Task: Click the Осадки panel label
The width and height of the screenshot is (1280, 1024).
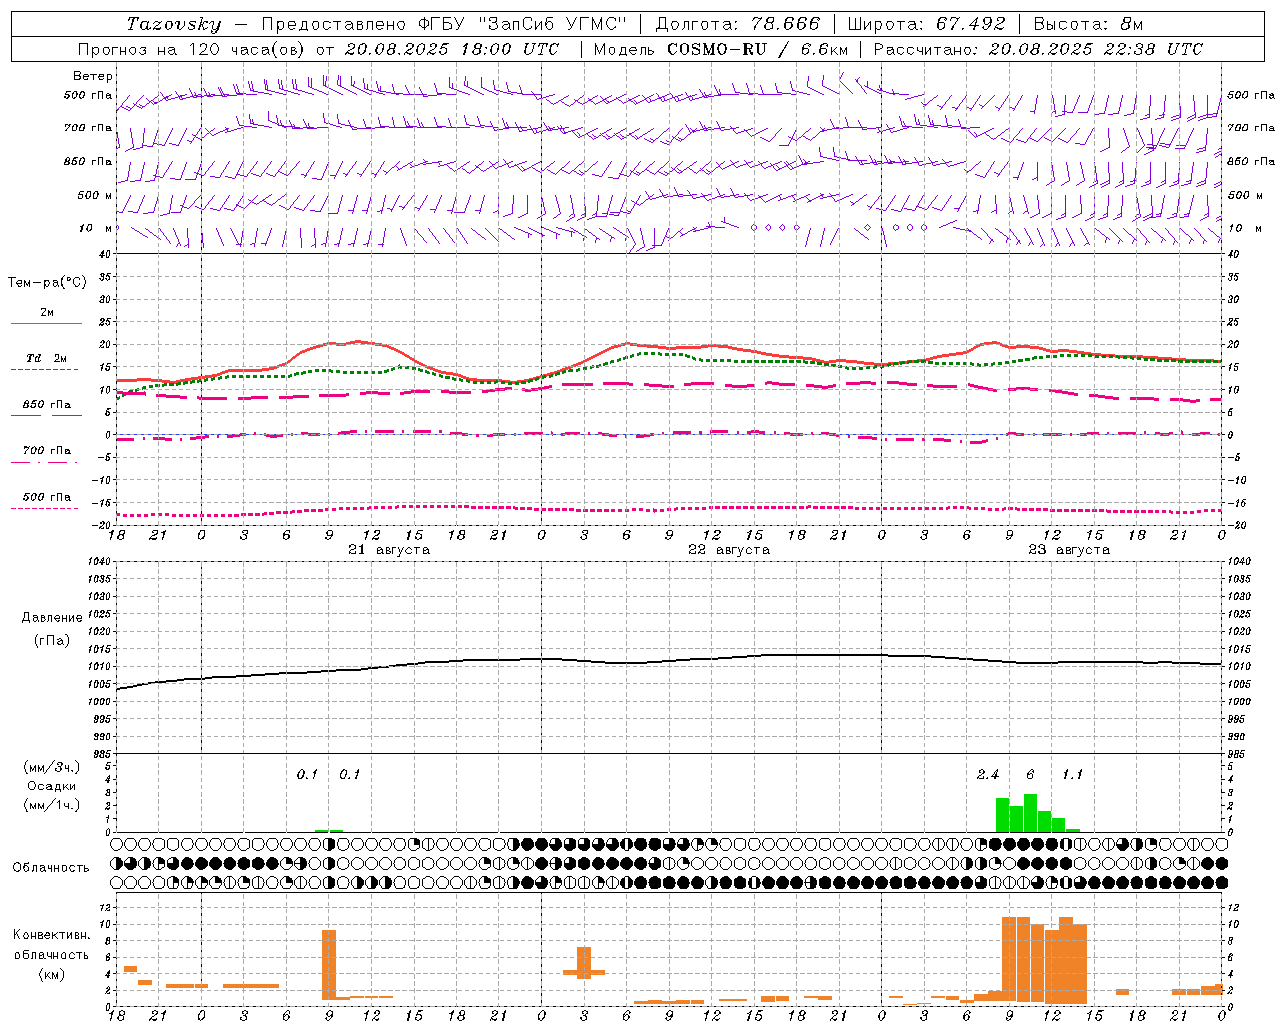Action: pyautogui.click(x=52, y=786)
